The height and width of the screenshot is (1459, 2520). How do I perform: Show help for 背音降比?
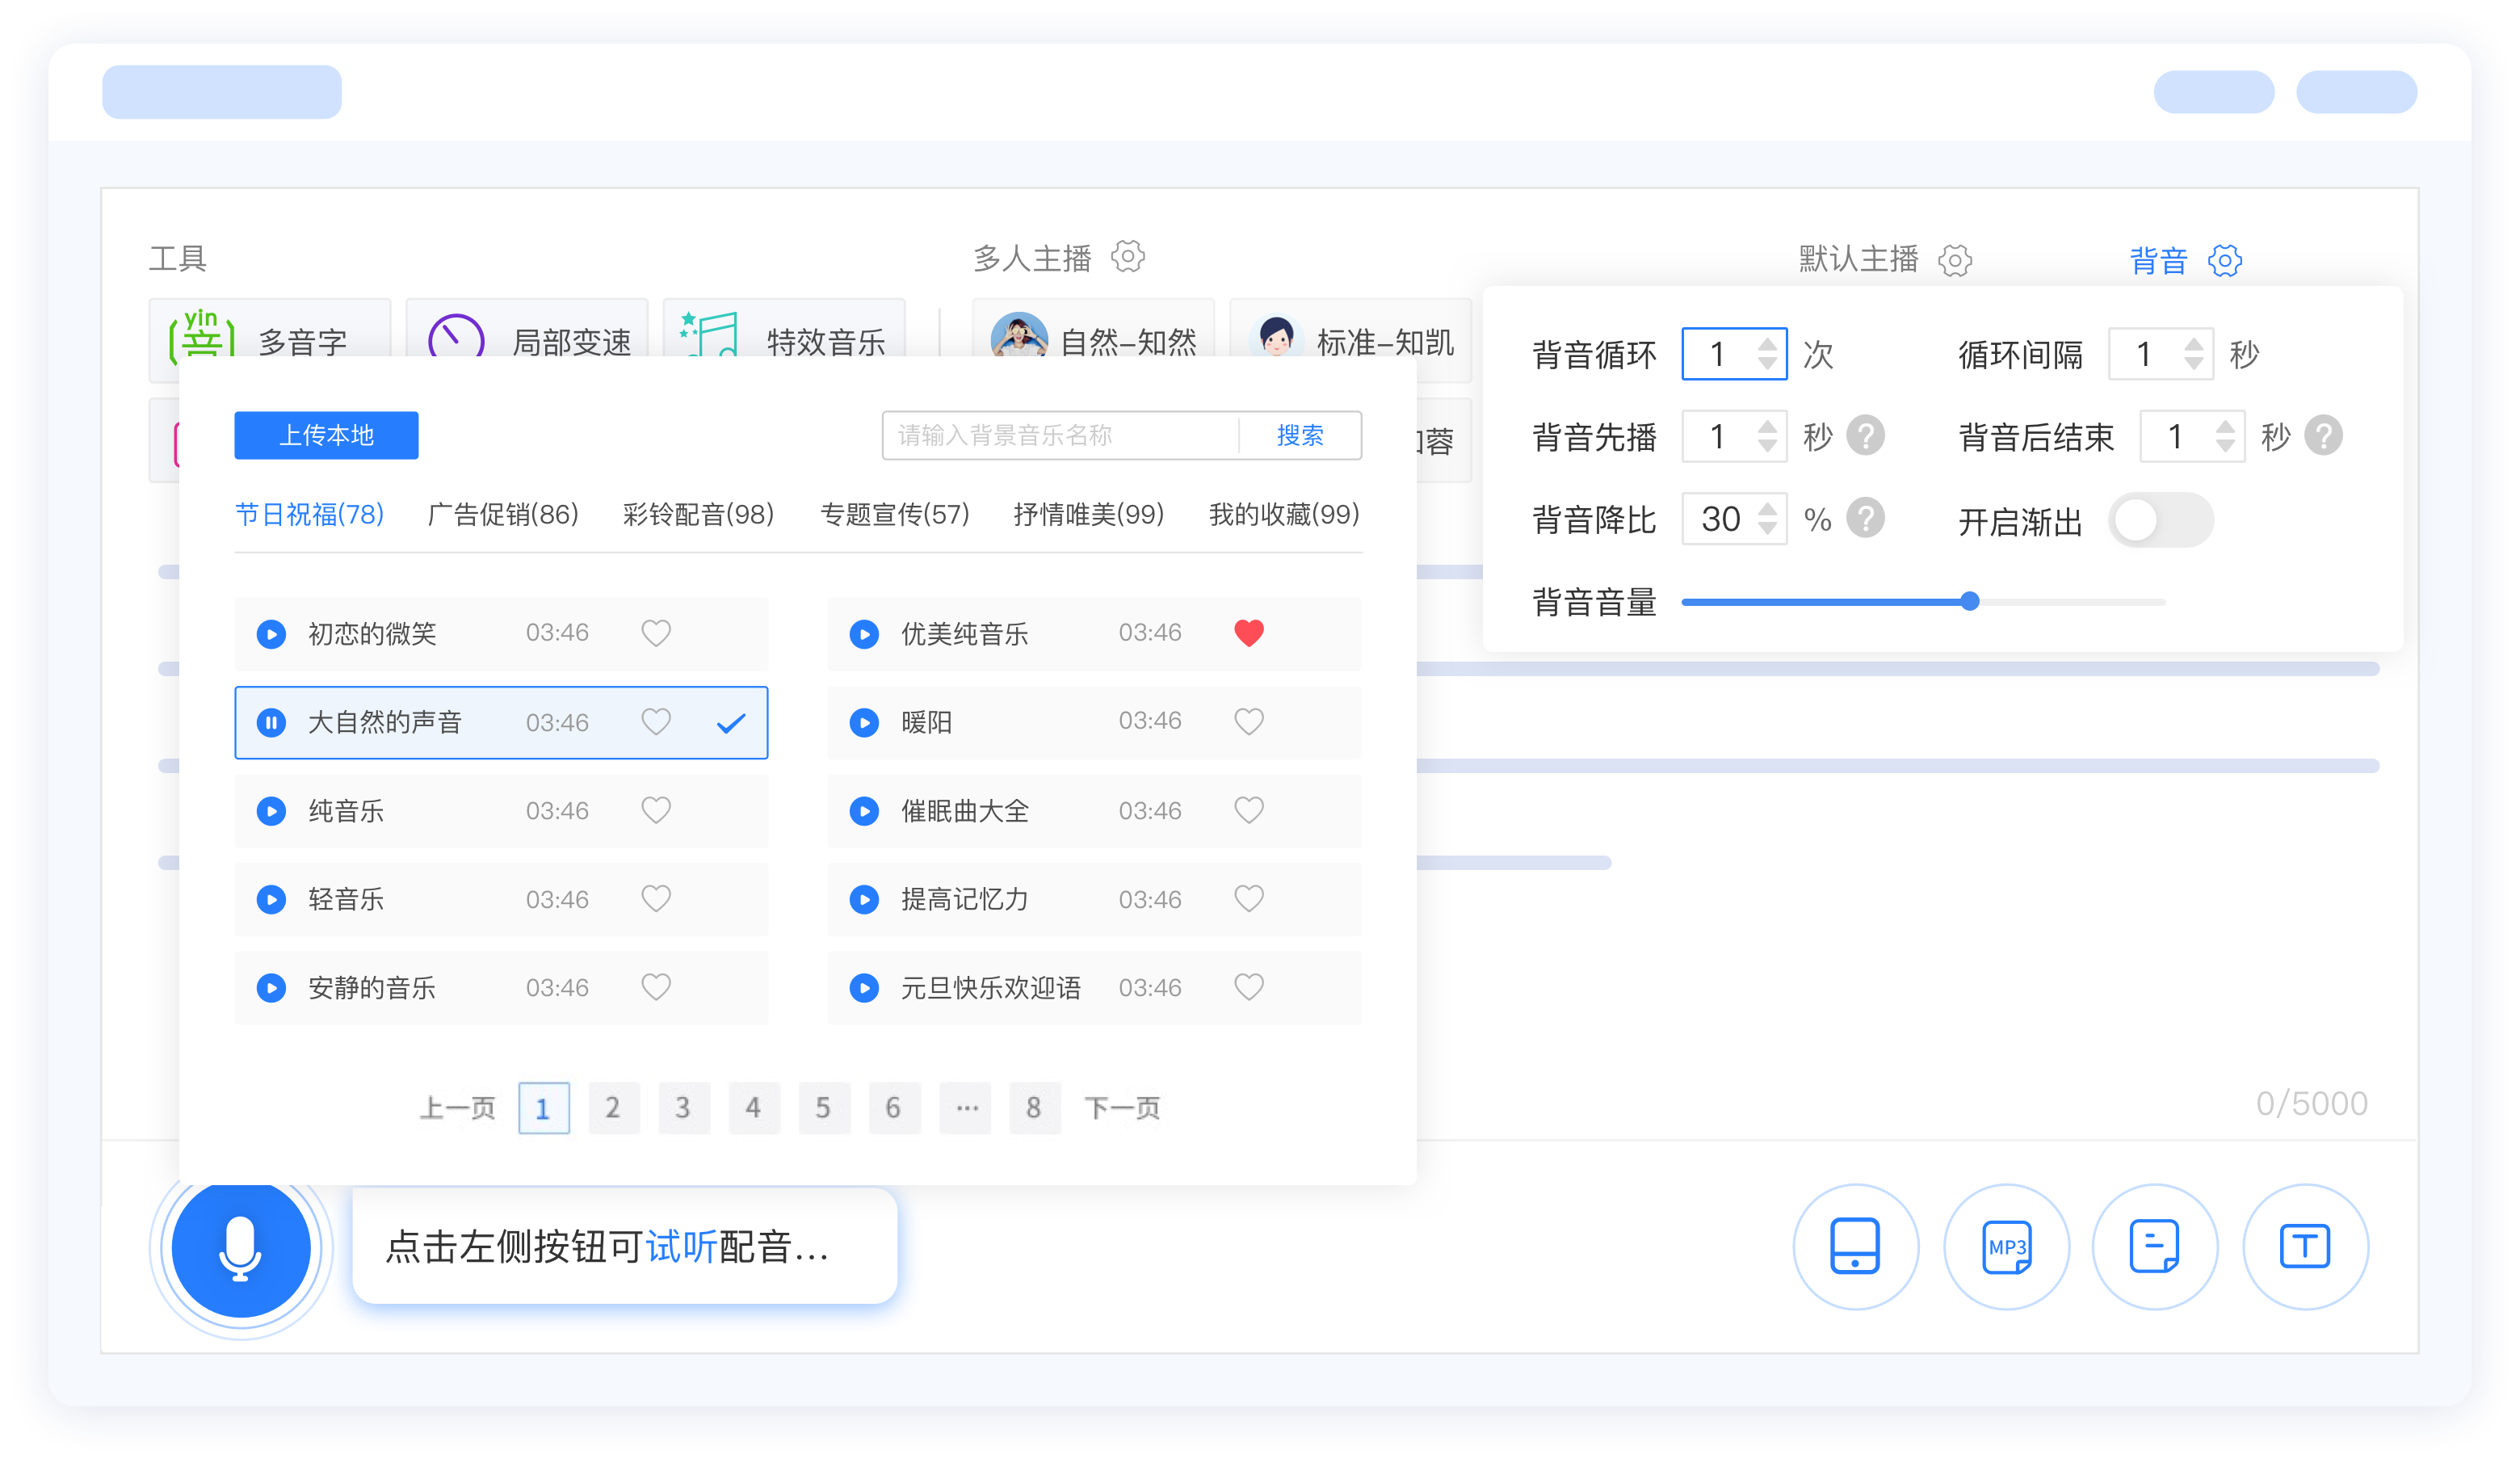pyautogui.click(x=1865, y=519)
